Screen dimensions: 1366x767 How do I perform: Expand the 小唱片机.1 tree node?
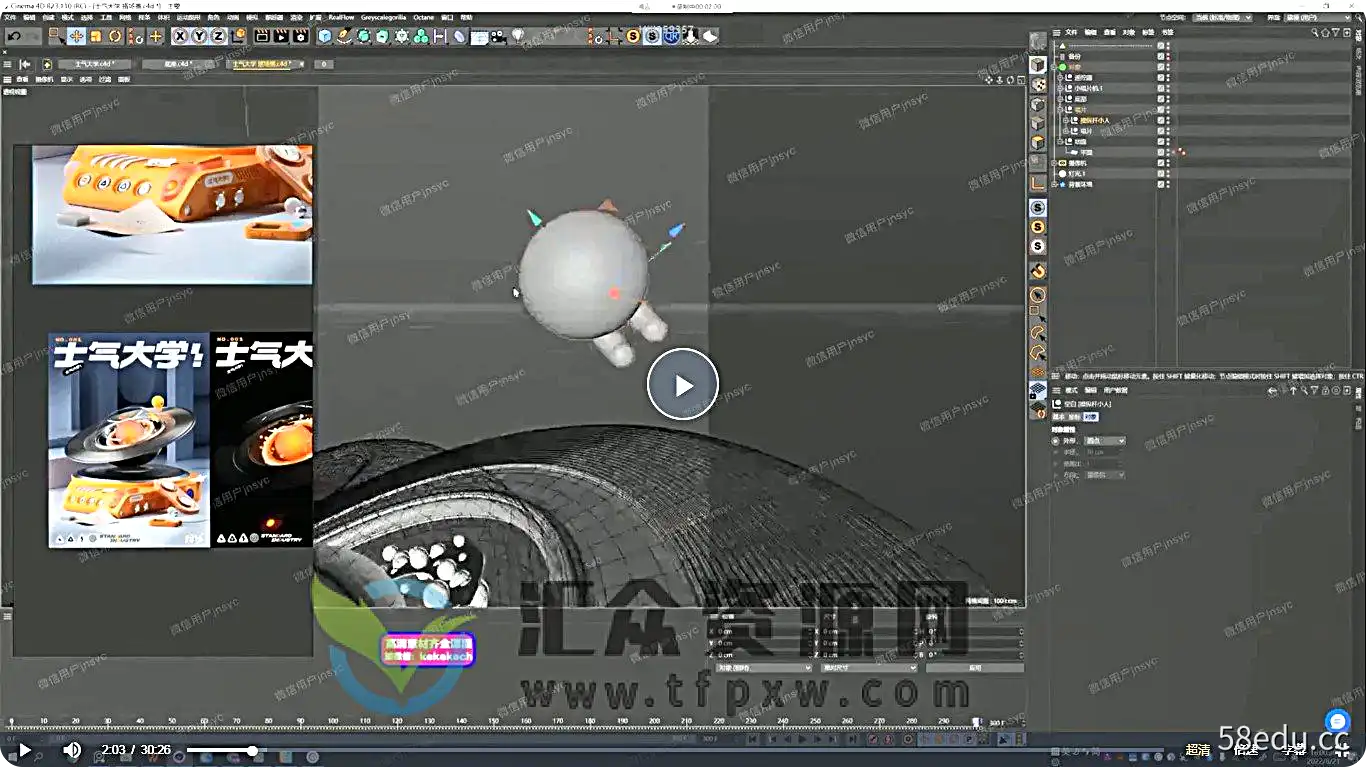point(1061,88)
